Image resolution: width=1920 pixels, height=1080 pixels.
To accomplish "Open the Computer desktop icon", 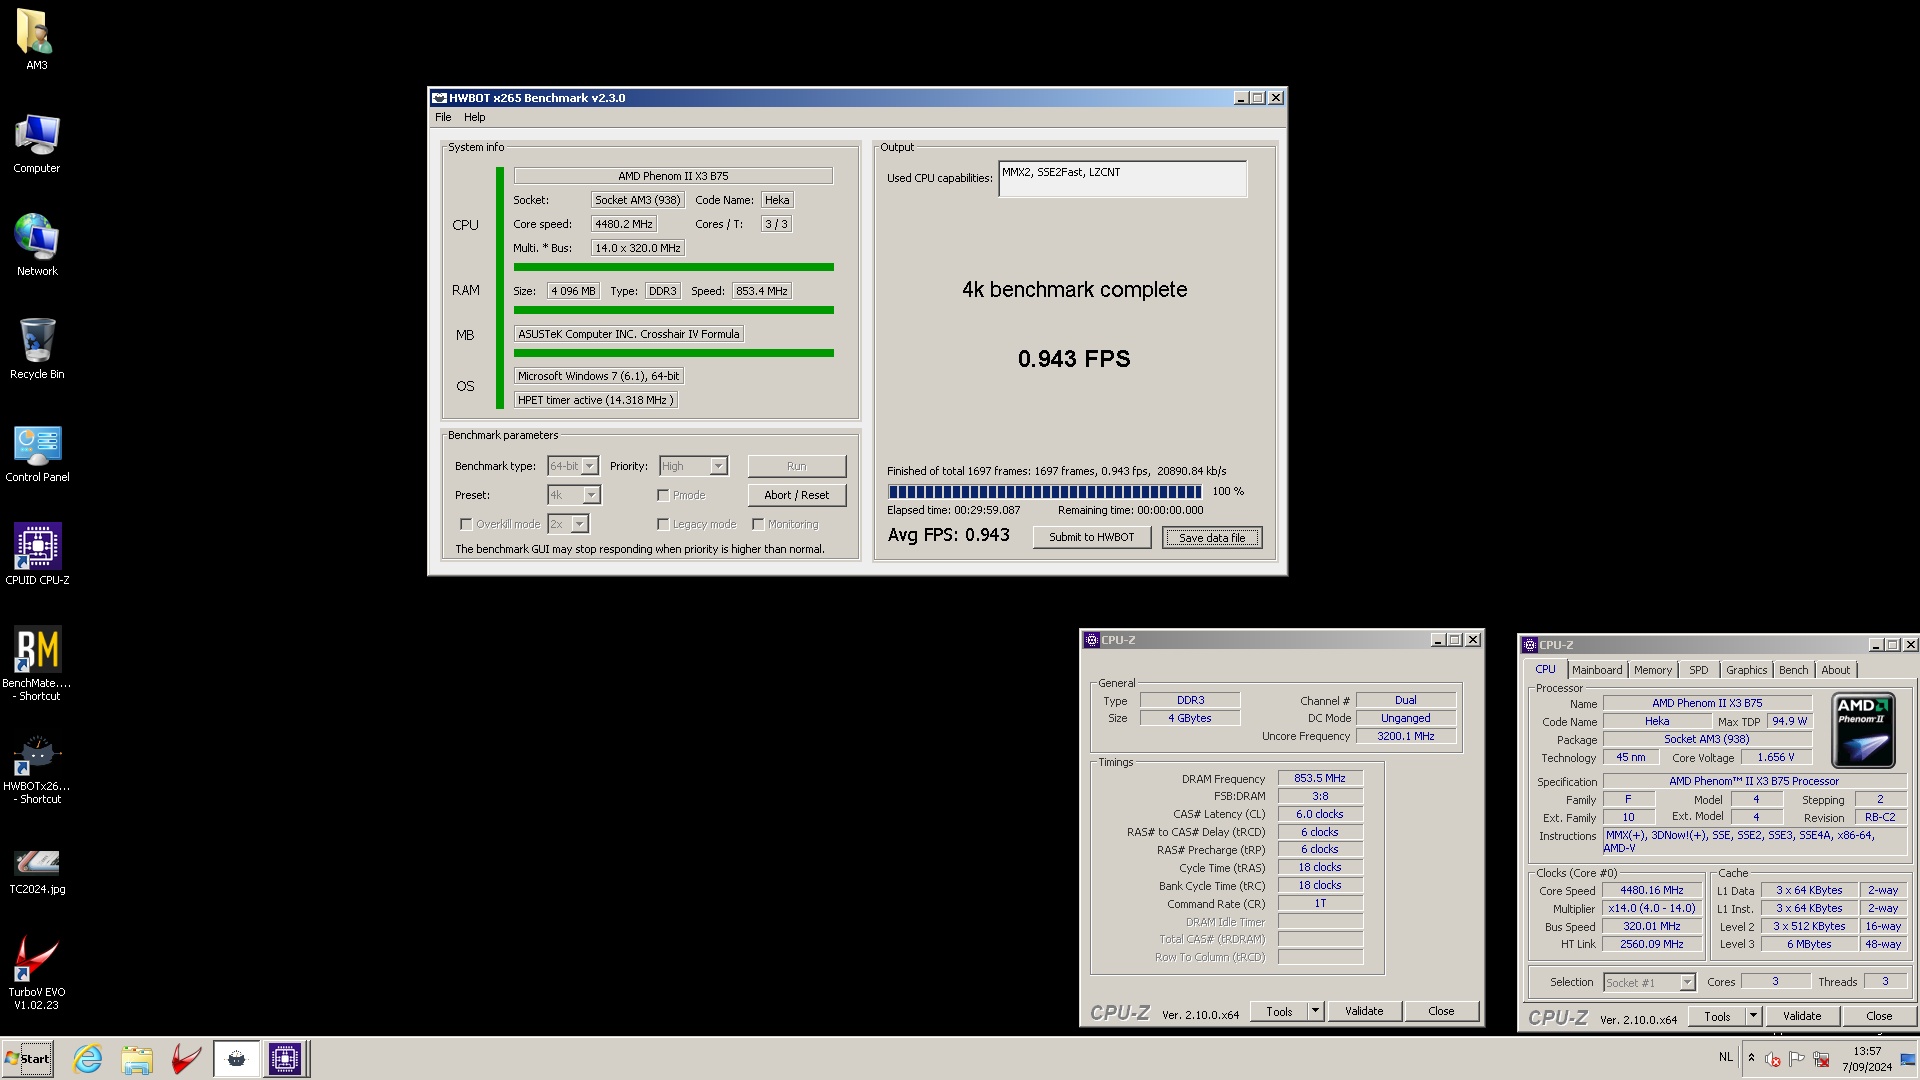I will [x=37, y=144].
